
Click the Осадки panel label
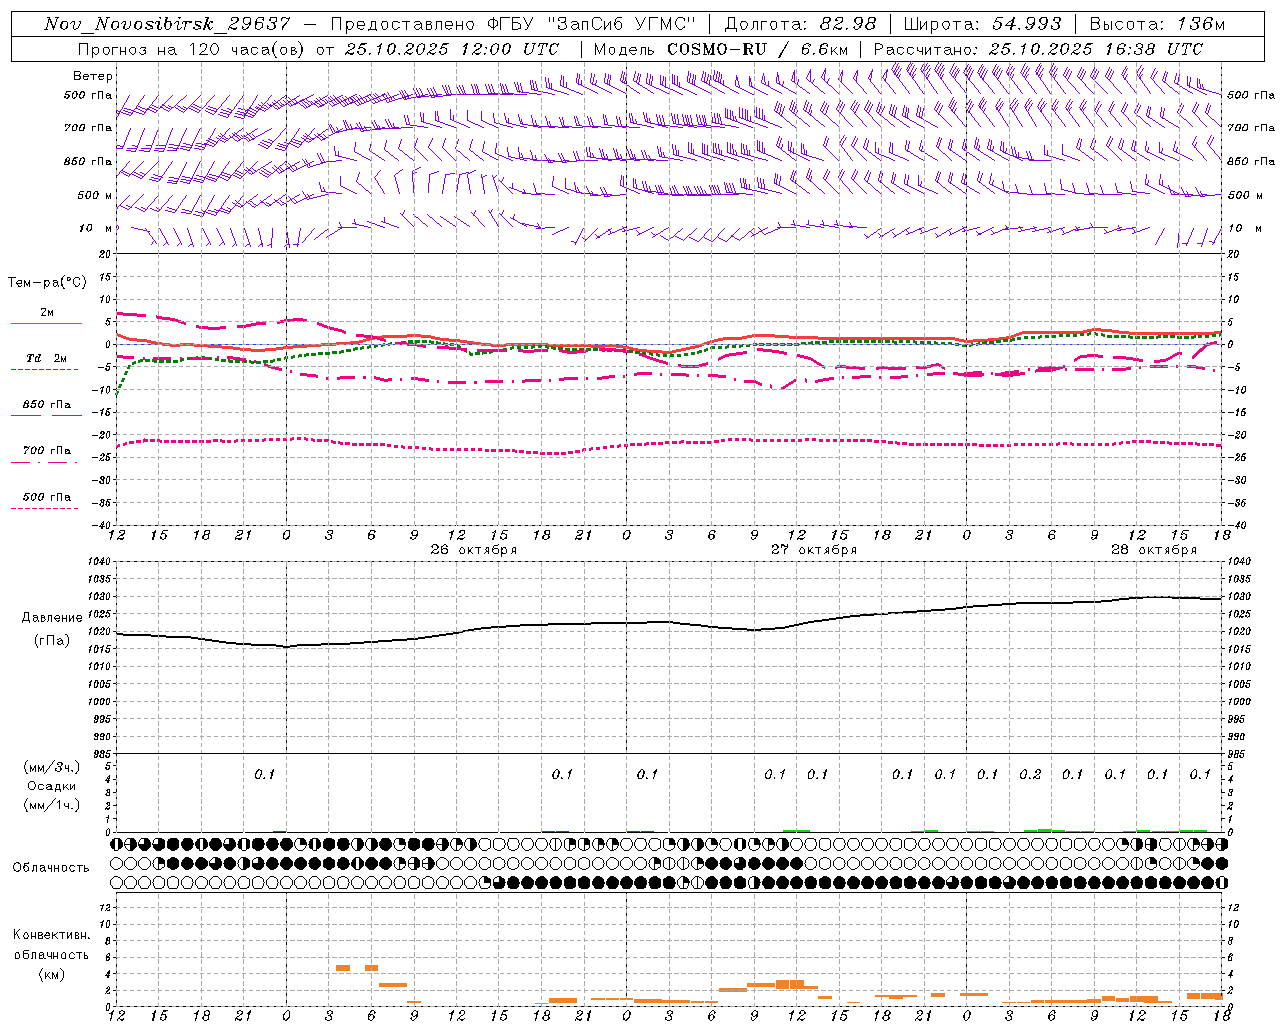pos(52,786)
